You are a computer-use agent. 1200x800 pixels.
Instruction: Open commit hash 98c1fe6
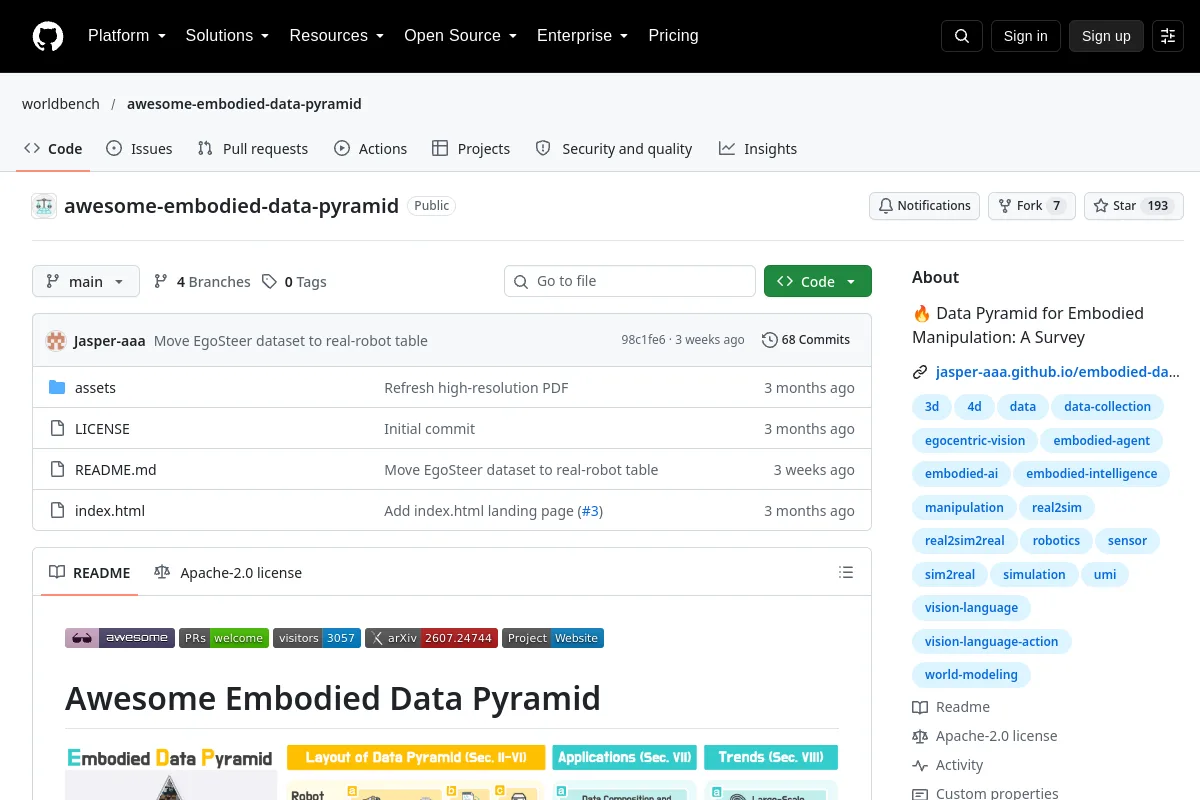tap(643, 340)
